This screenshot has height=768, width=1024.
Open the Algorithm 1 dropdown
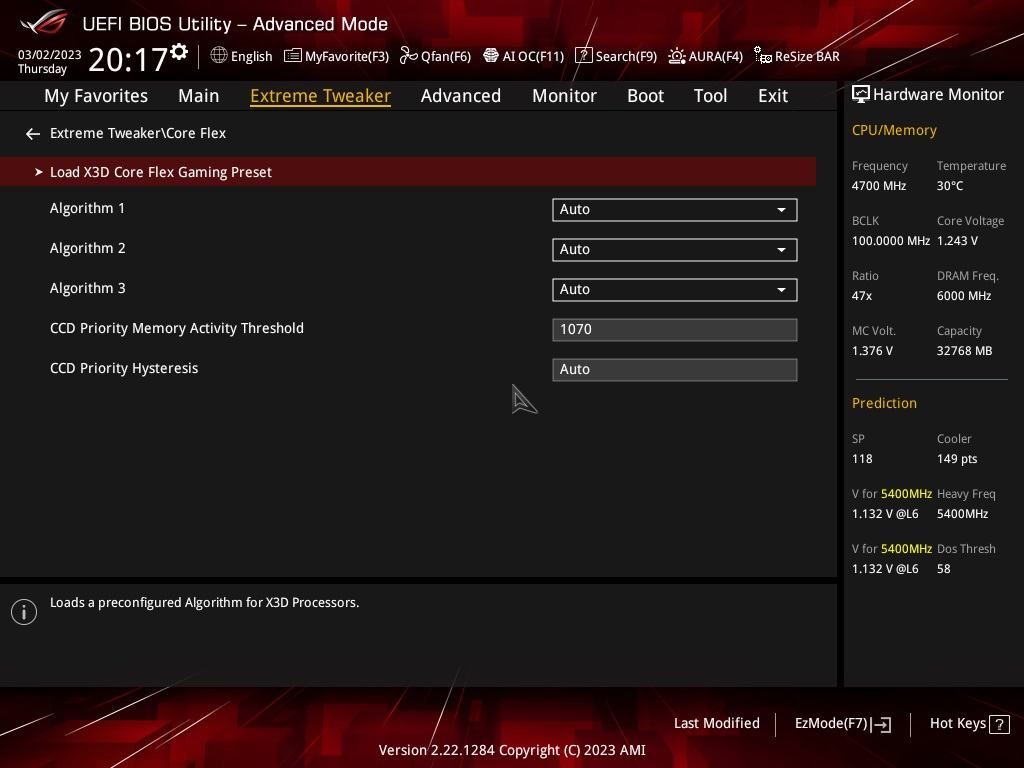point(675,210)
